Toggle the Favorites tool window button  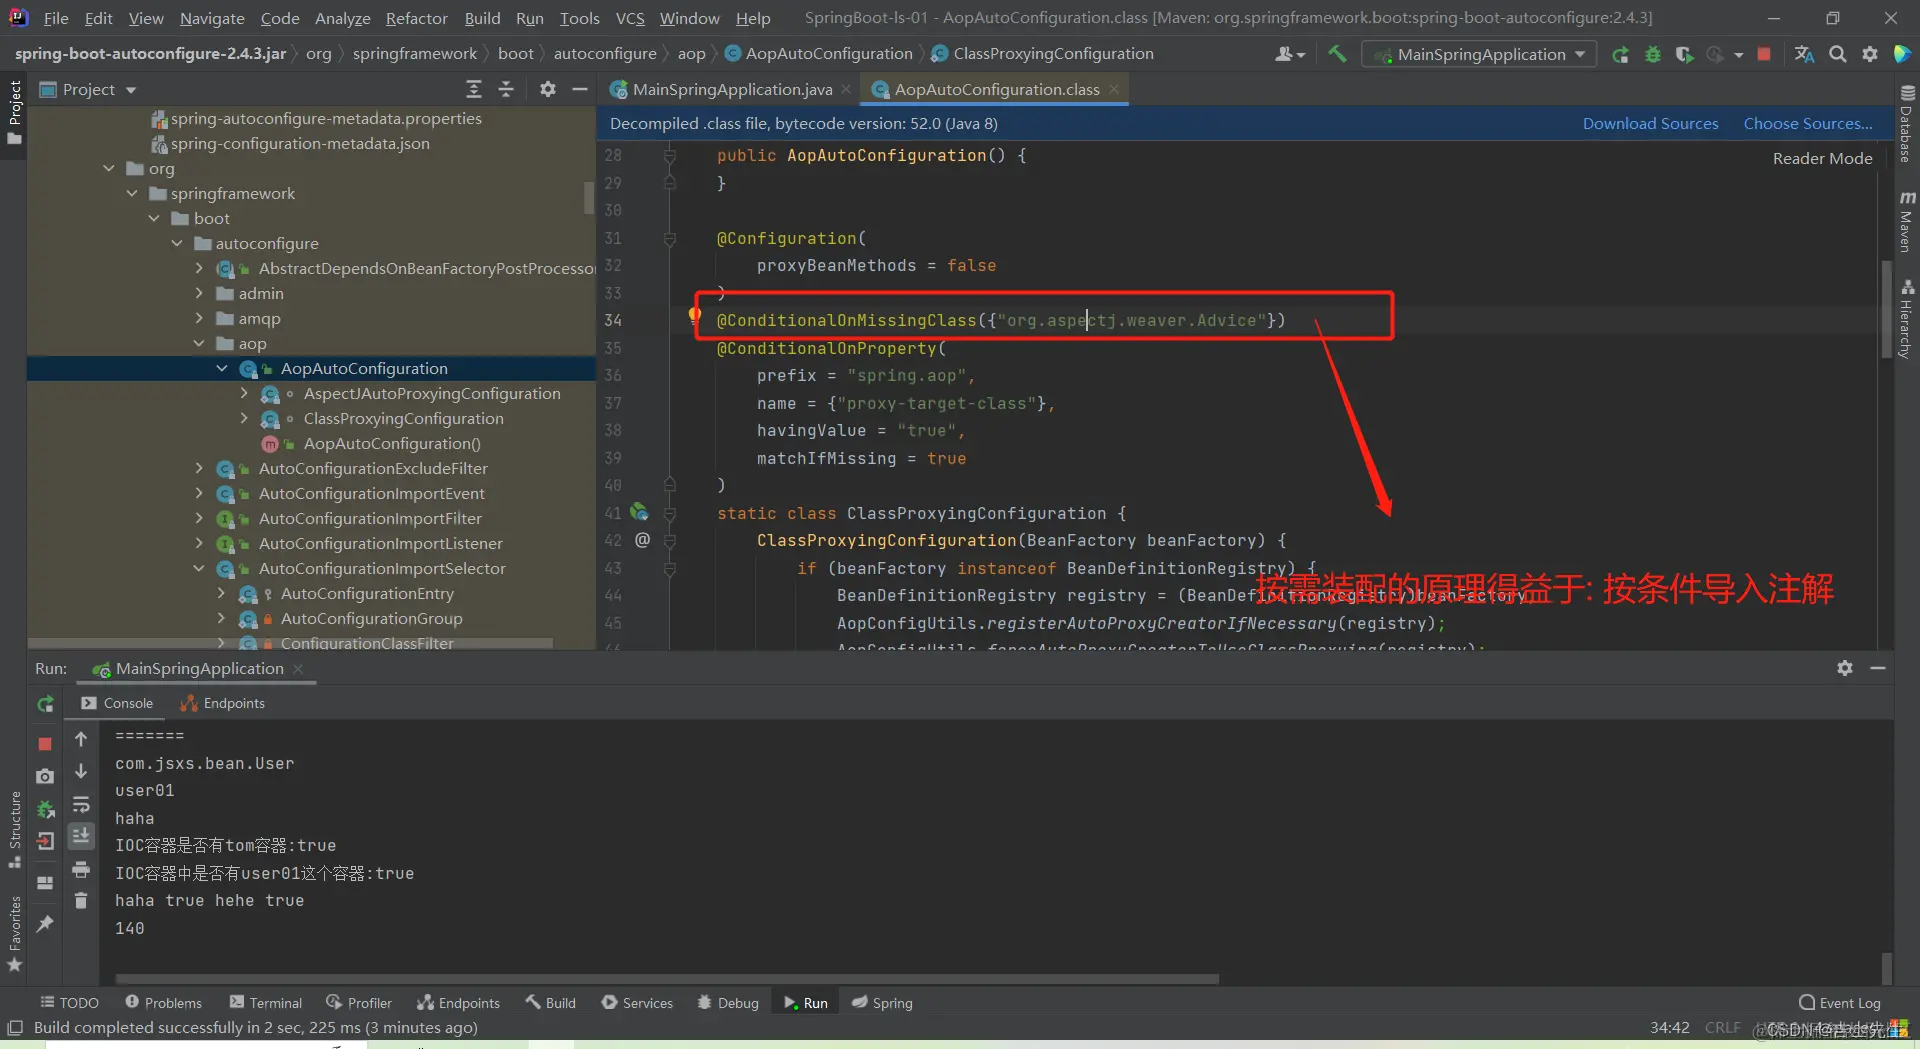(x=14, y=934)
